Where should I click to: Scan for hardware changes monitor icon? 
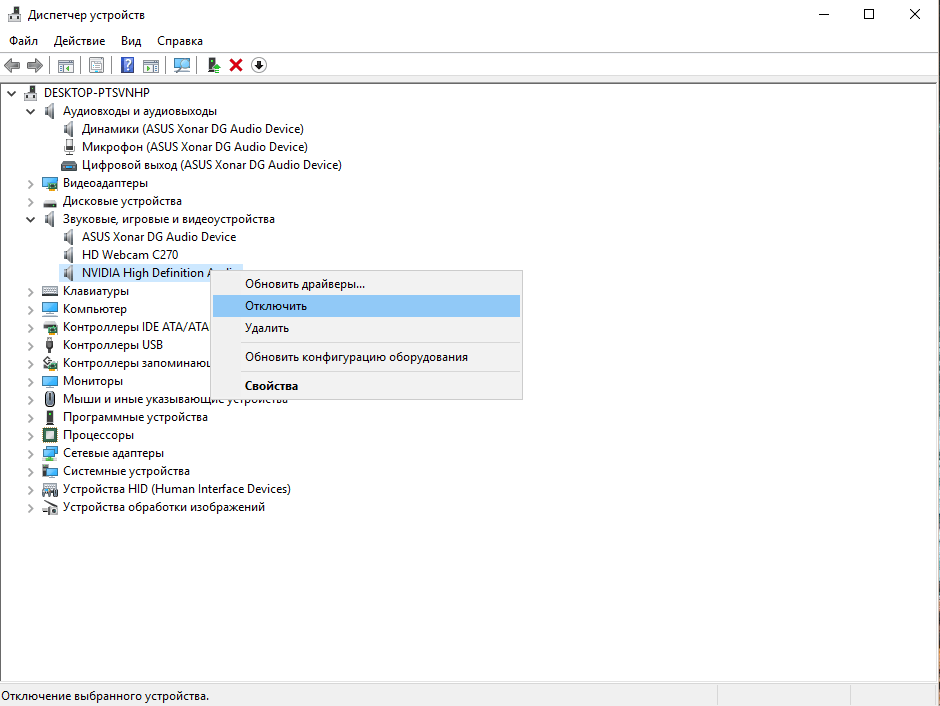pyautogui.click(x=182, y=65)
